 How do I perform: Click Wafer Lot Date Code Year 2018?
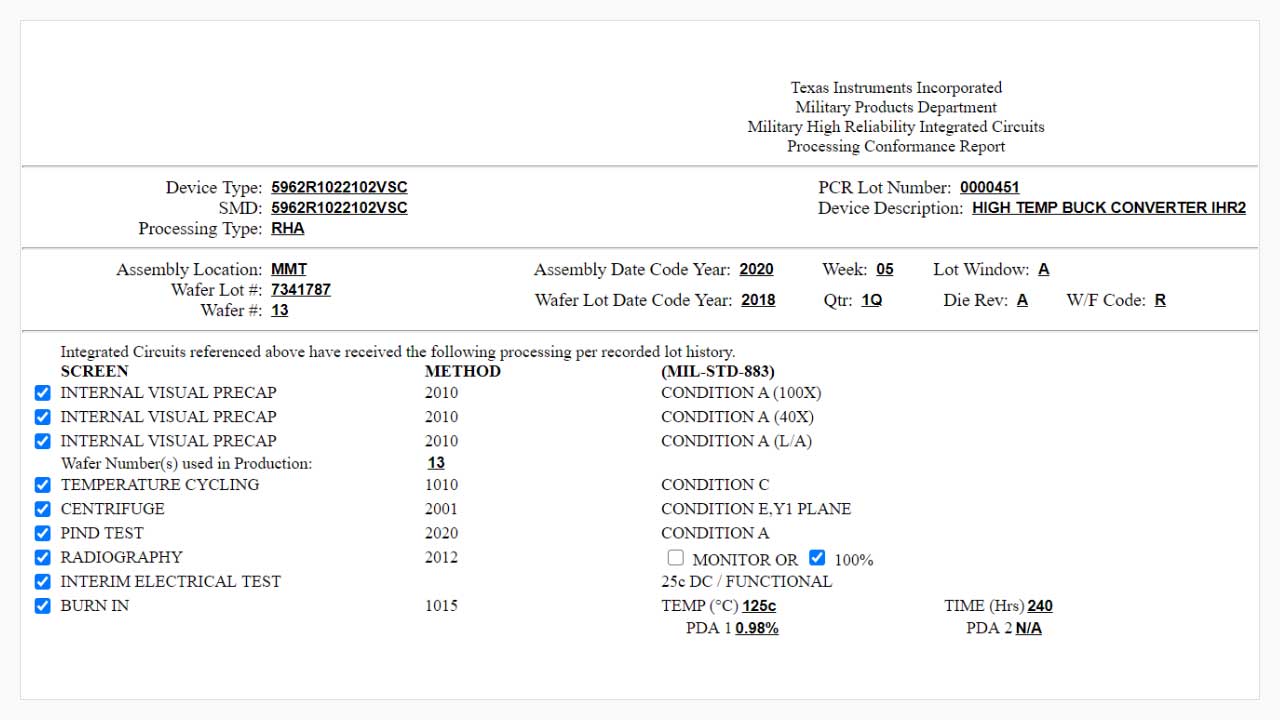tap(758, 300)
